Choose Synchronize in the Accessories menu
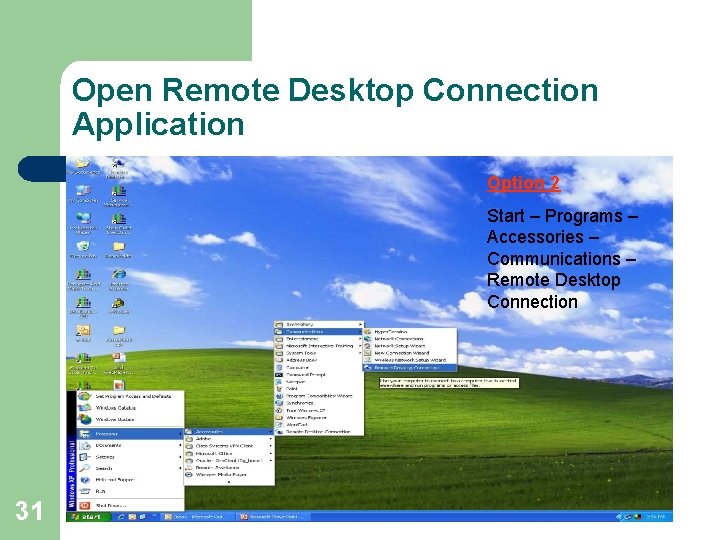Viewport: 720px width, 540px height. click(319, 403)
